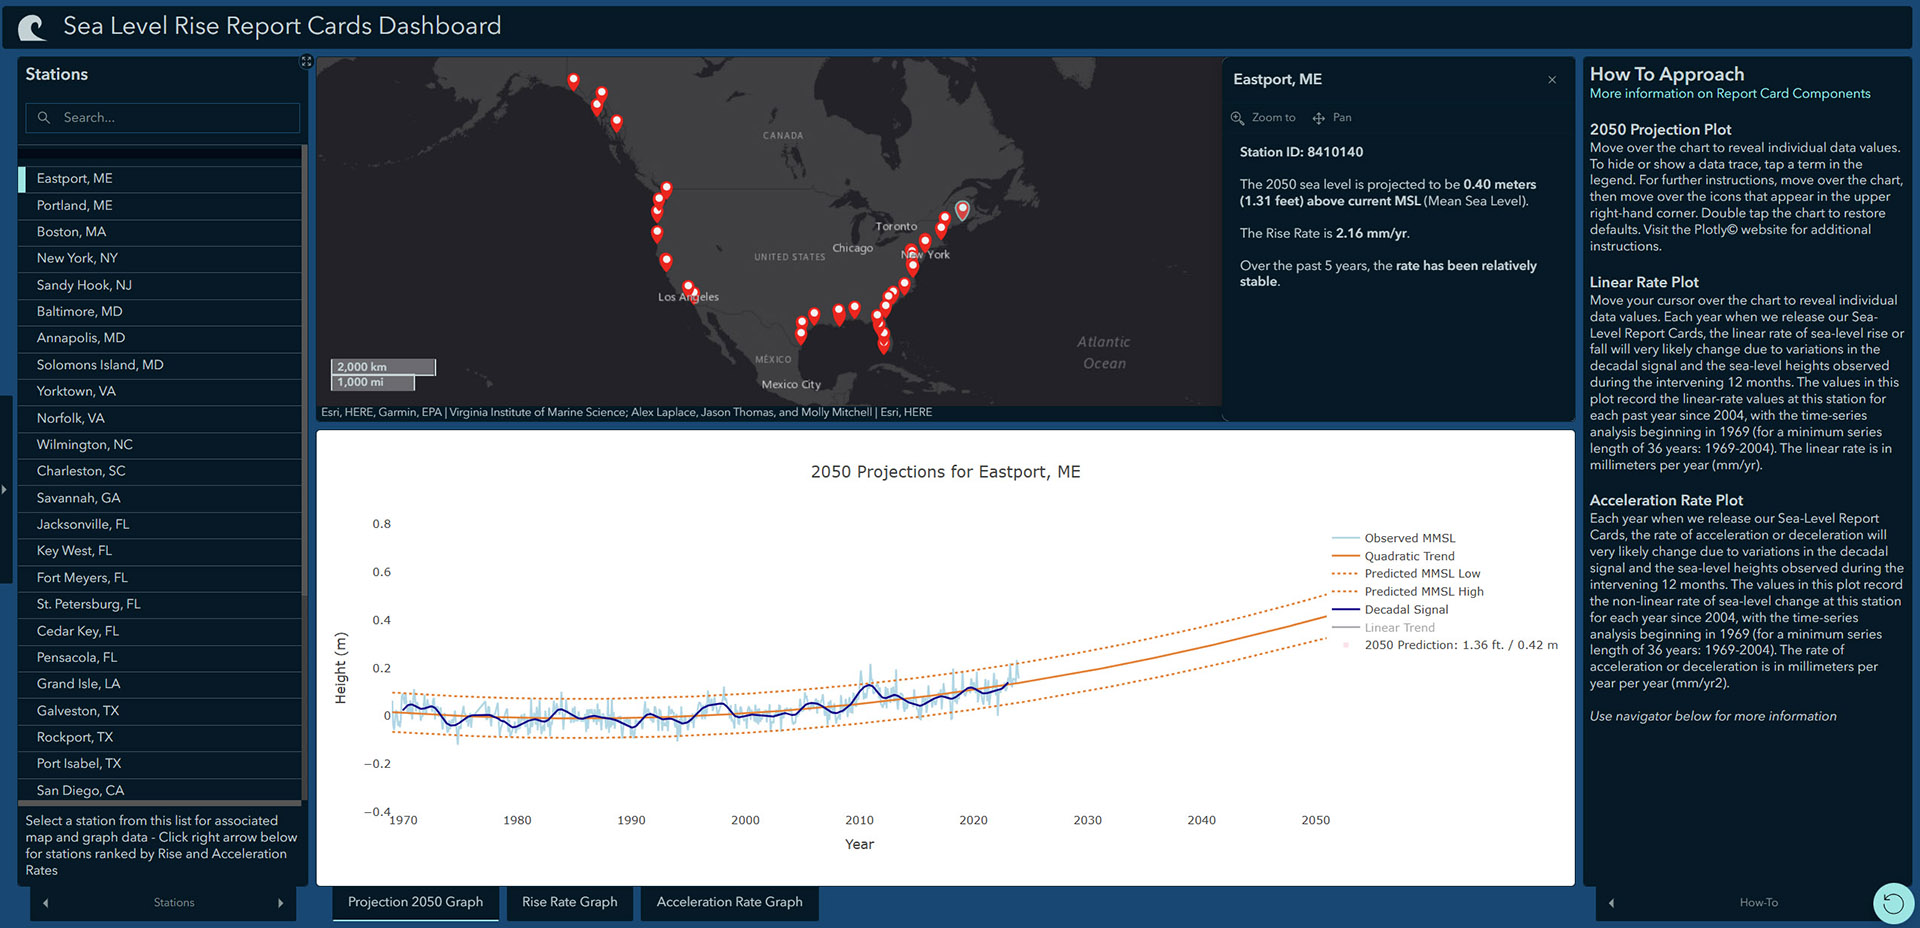Click the How-To navigator left arrow
The image size is (1920, 928).
pyautogui.click(x=1611, y=903)
